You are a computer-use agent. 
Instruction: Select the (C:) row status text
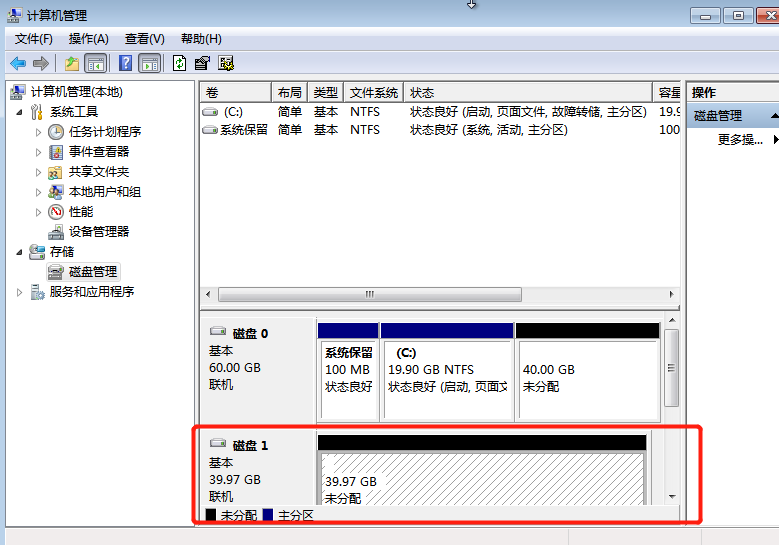pos(528,112)
